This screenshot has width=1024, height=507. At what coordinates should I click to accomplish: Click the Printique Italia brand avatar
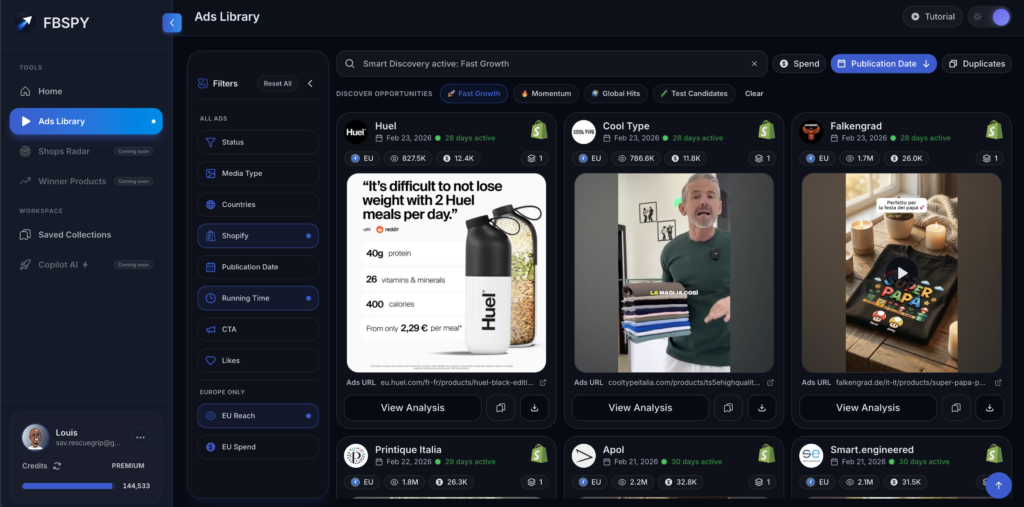pyautogui.click(x=356, y=456)
